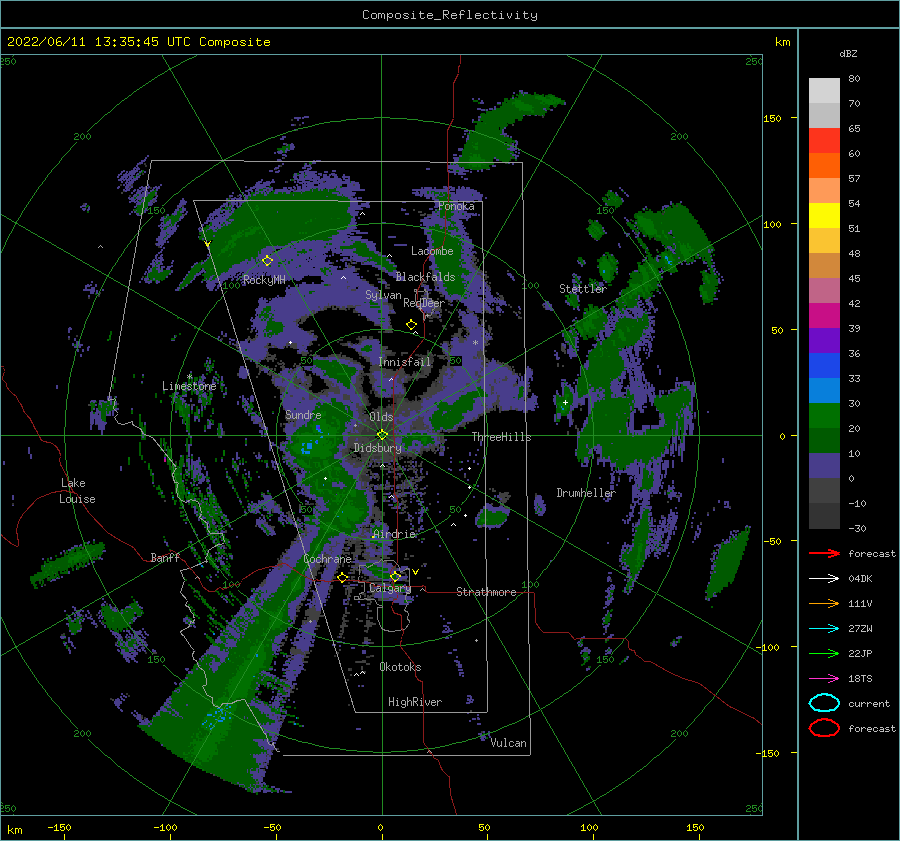Click the 18TS legend text
The image size is (900, 841).
point(860,679)
